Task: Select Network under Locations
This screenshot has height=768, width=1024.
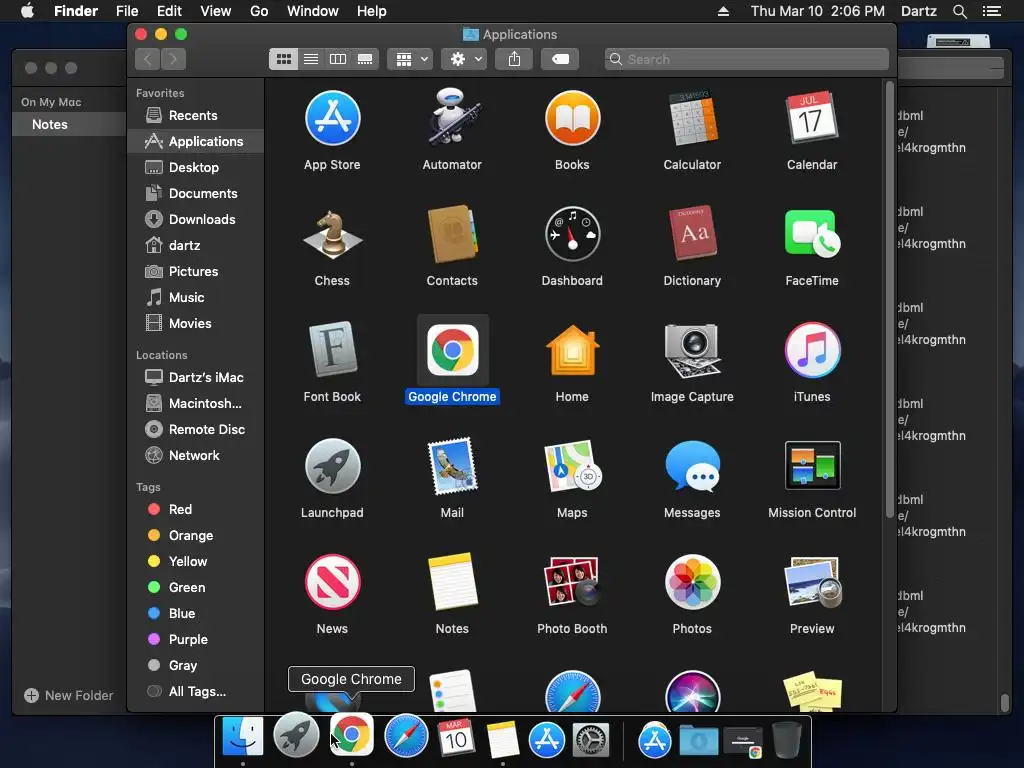Action: (195, 455)
